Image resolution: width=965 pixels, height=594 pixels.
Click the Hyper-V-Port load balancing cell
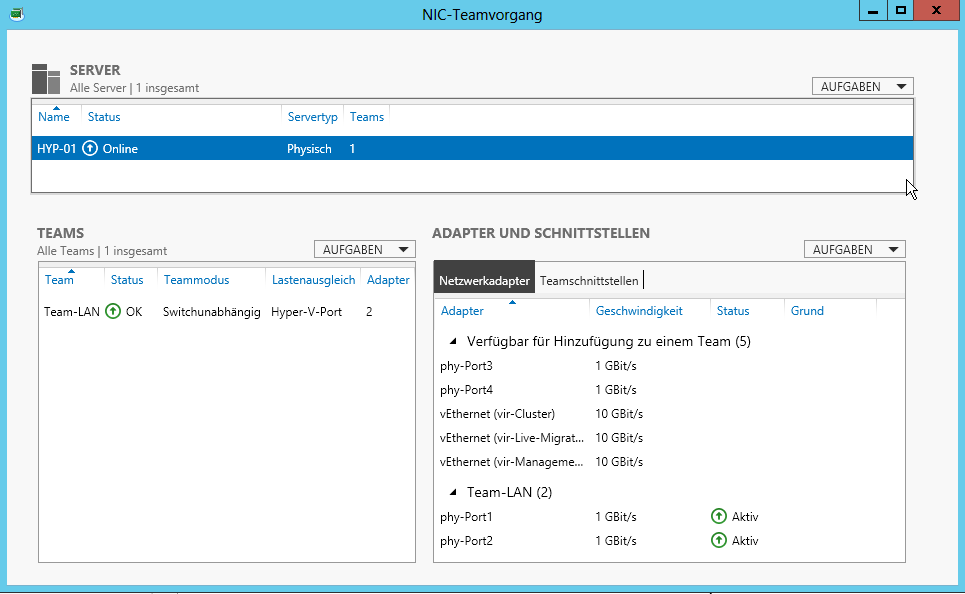tap(306, 312)
